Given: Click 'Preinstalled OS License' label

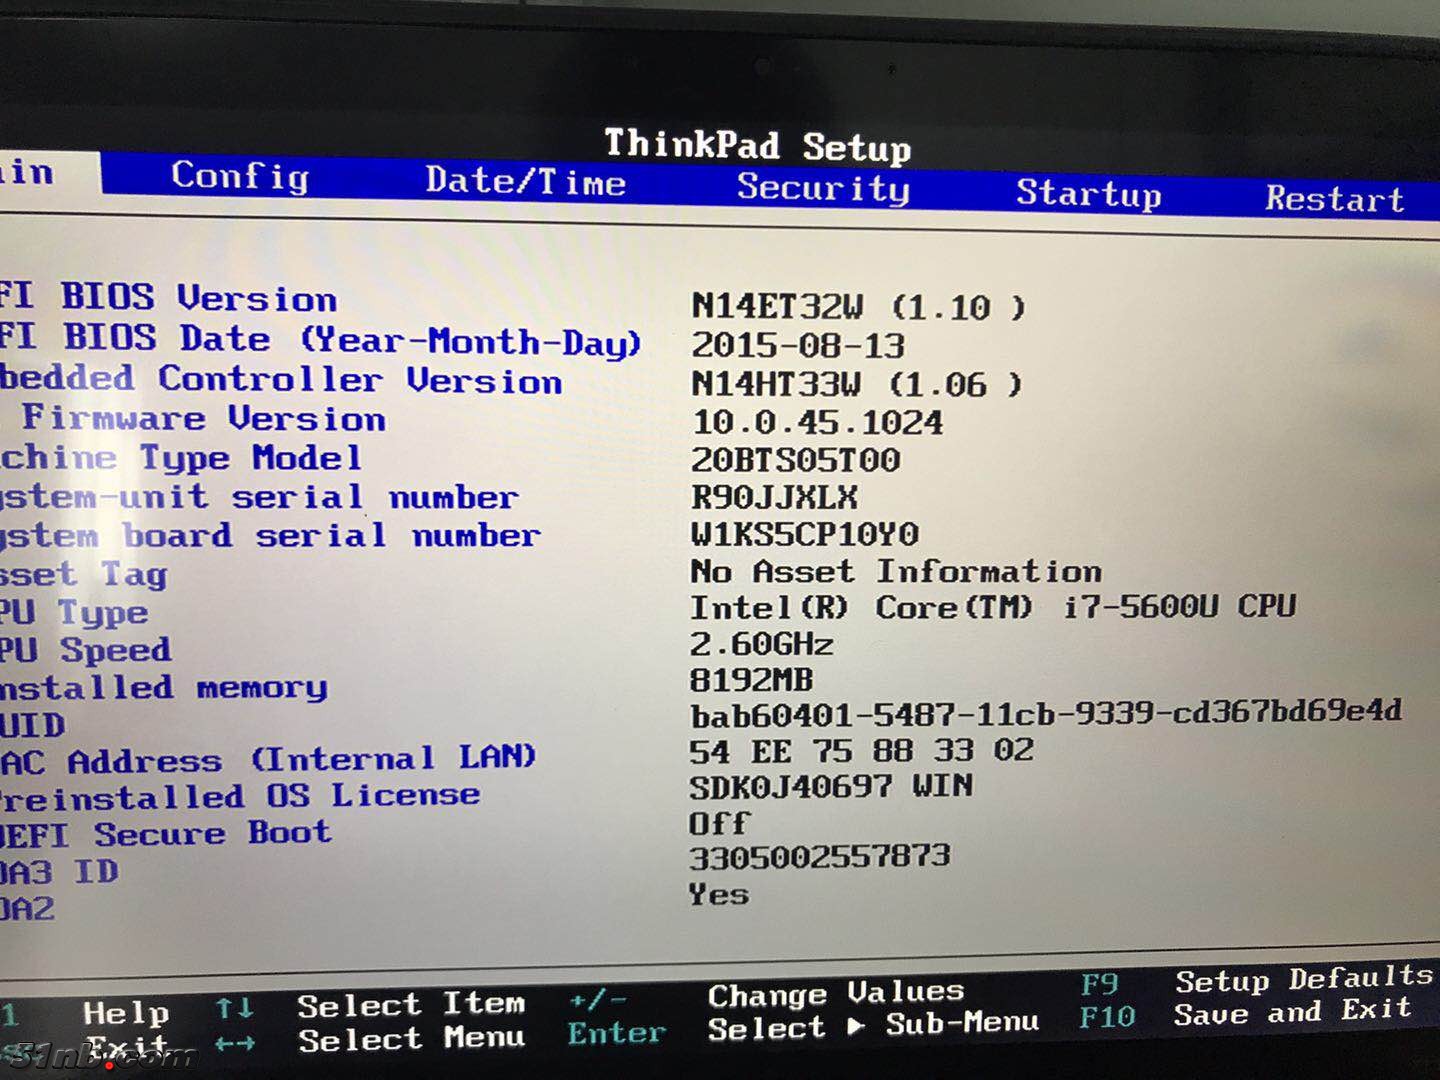Looking at the screenshot, I should 240,796.
